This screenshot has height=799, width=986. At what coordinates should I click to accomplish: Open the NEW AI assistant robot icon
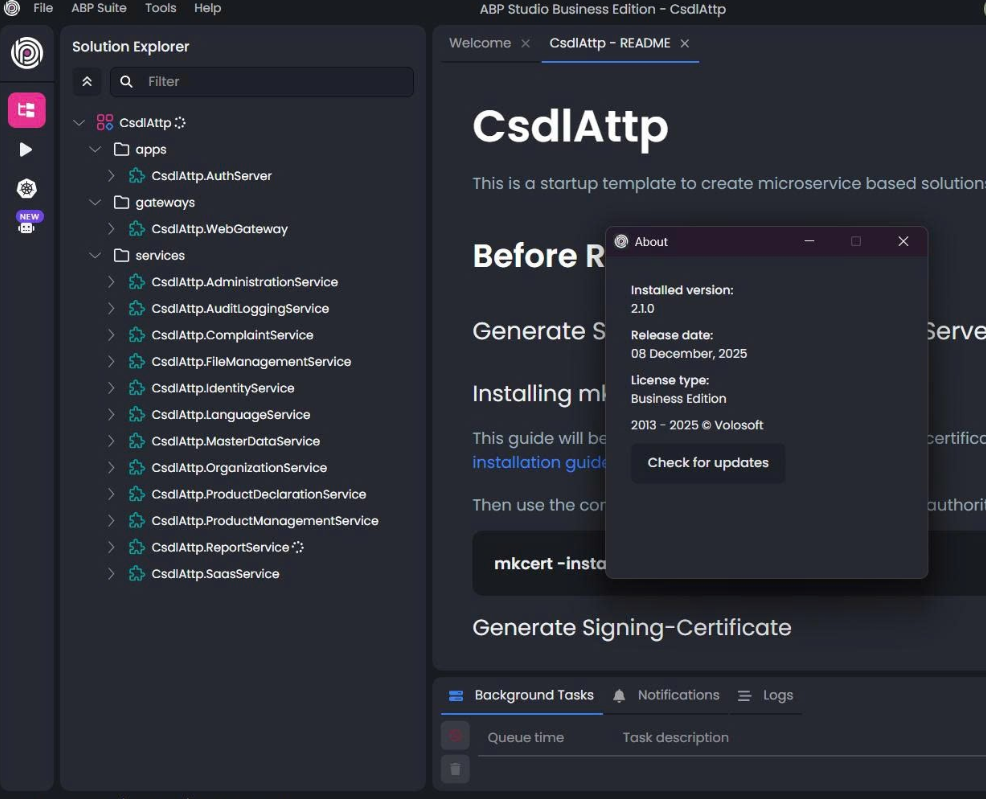pyautogui.click(x=27, y=224)
